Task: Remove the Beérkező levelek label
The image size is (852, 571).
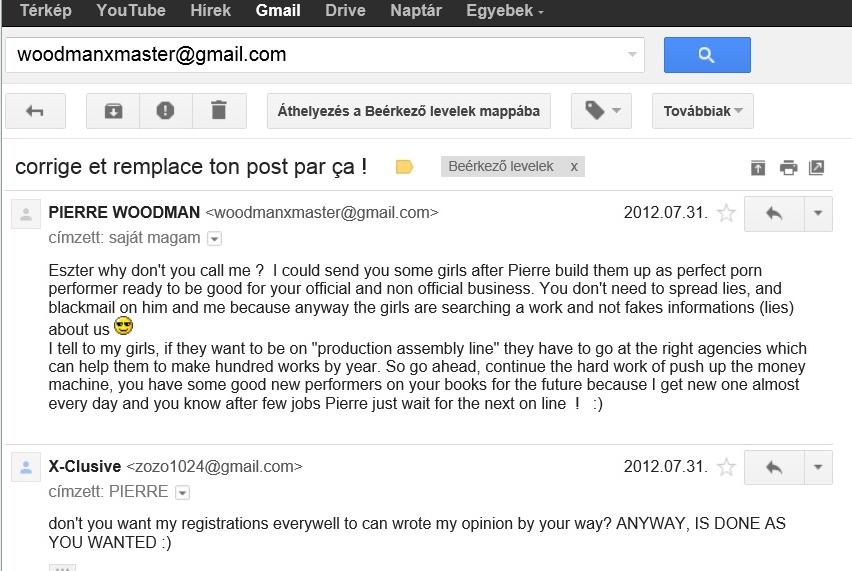Action: 574,167
